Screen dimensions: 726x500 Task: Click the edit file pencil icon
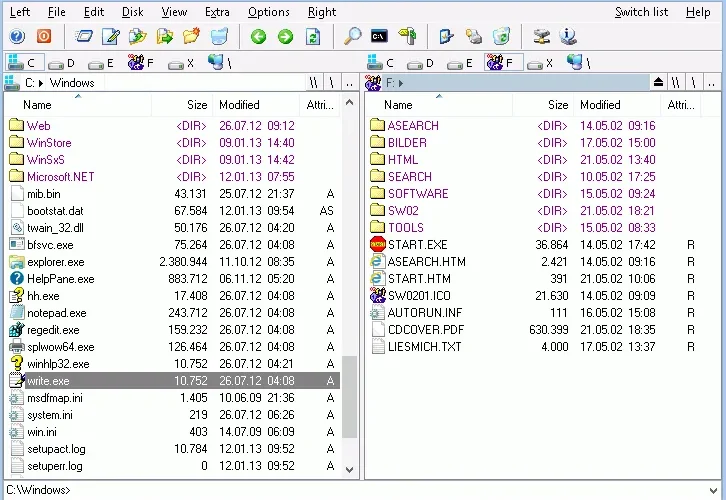point(111,36)
